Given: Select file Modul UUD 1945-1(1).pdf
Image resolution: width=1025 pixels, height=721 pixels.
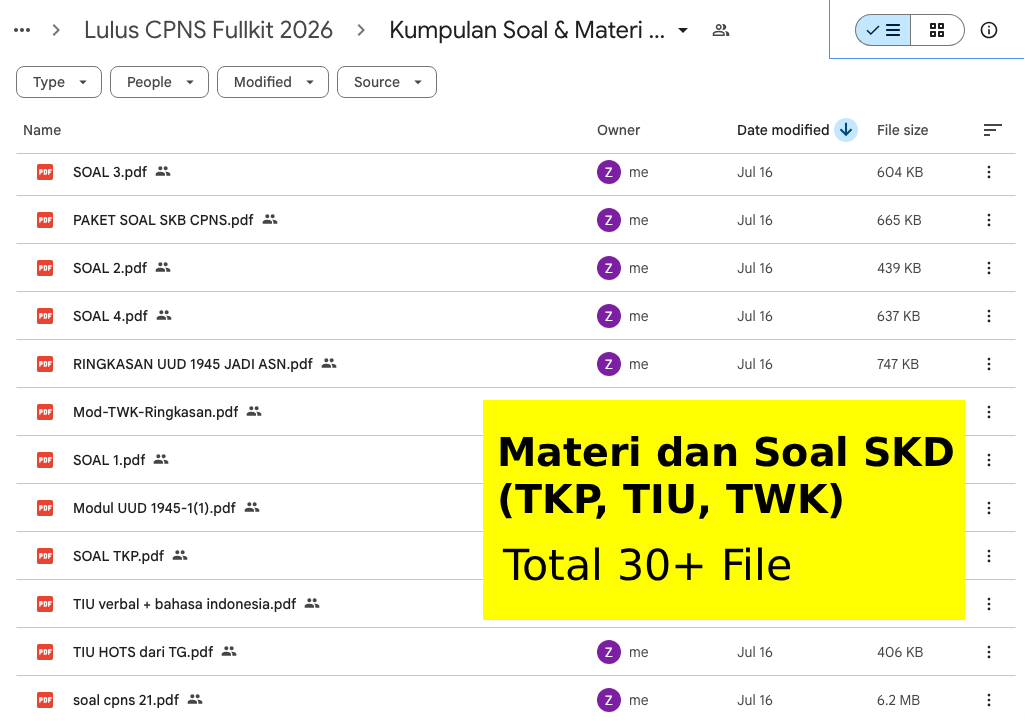Looking at the screenshot, I should click(x=154, y=508).
